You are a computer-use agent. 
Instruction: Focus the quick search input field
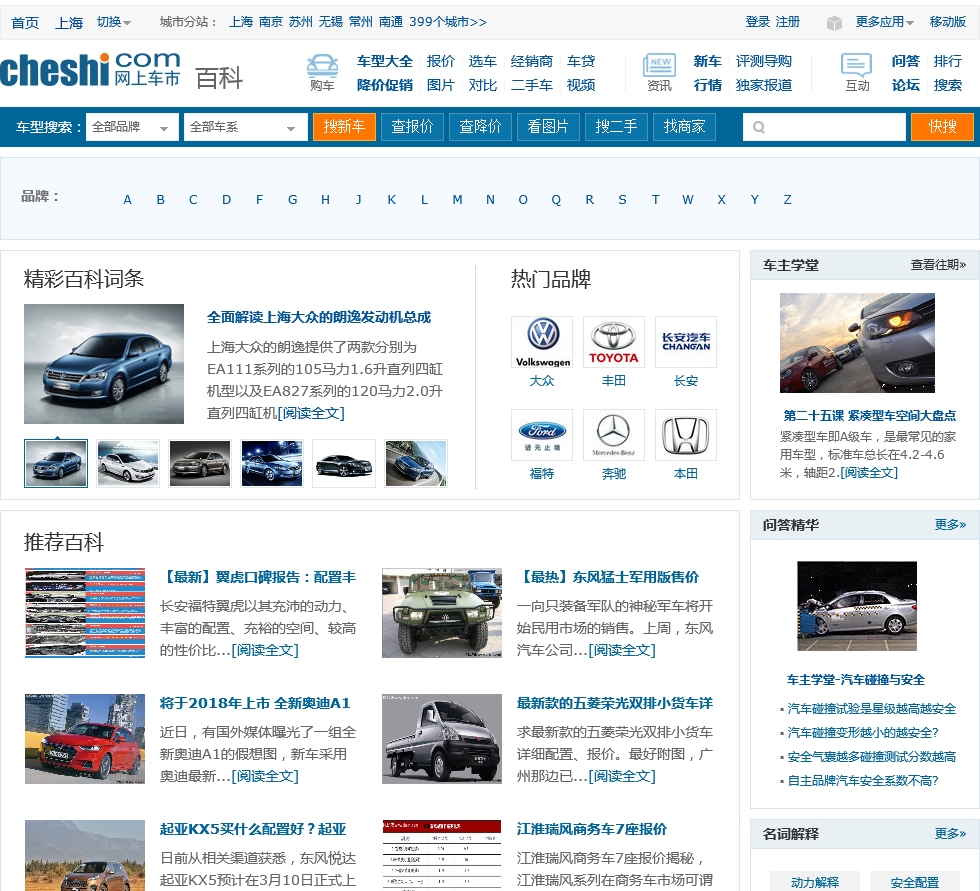[824, 127]
